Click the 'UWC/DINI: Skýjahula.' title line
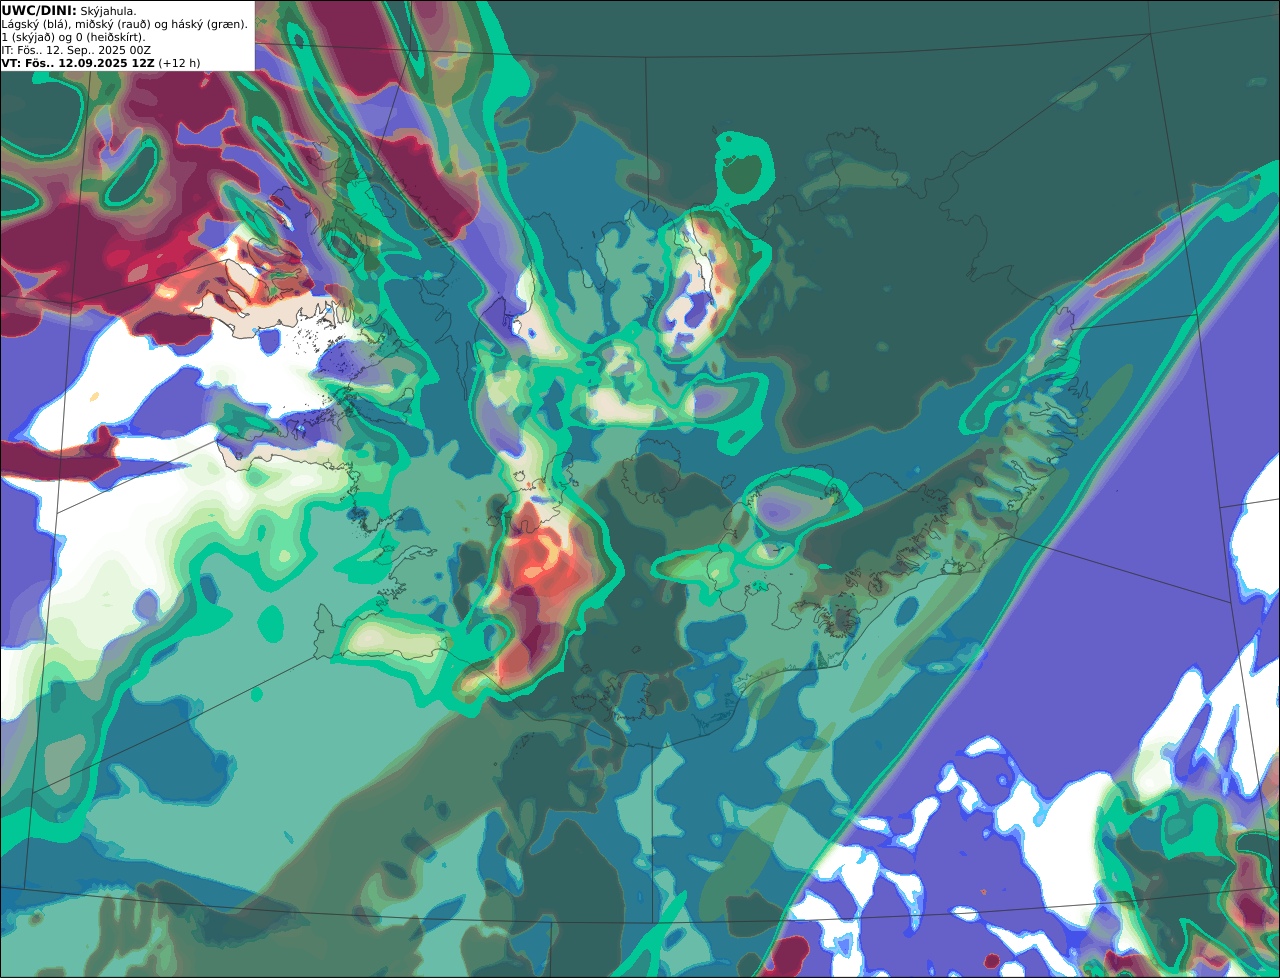 (x=69, y=11)
